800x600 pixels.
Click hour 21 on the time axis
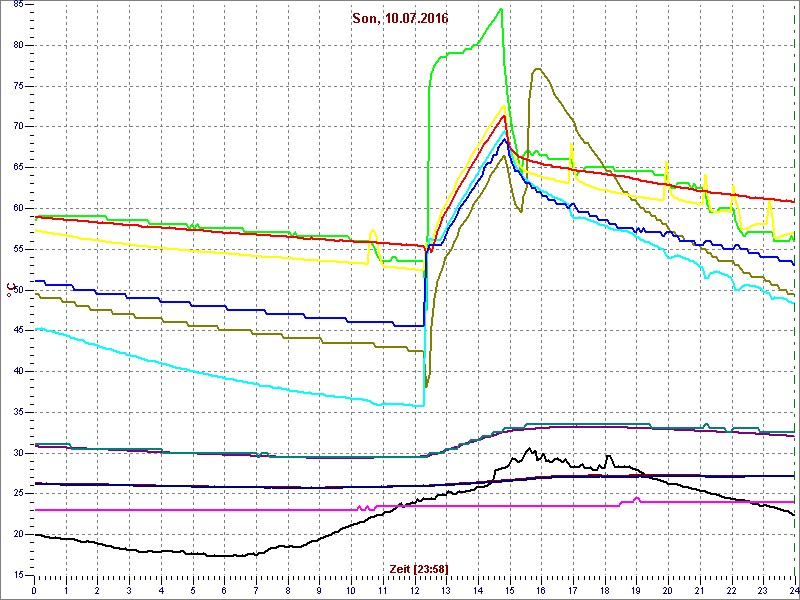pos(699,589)
